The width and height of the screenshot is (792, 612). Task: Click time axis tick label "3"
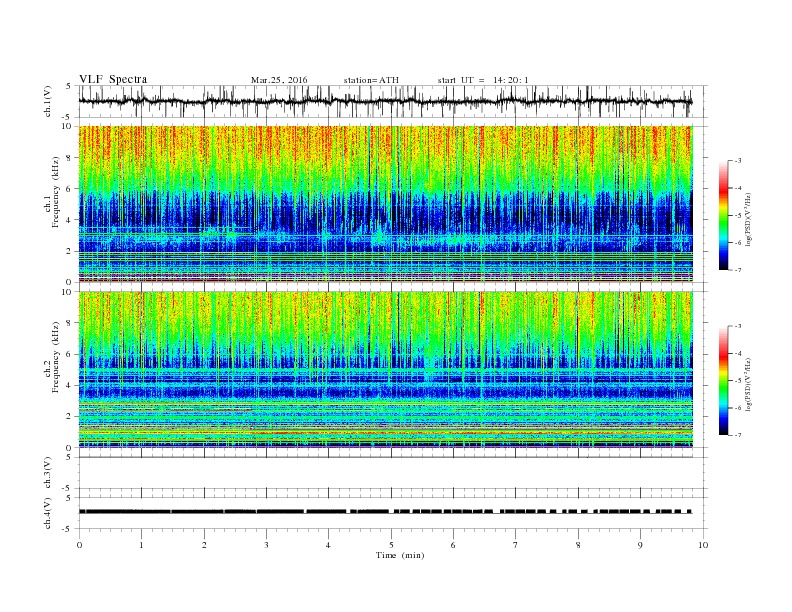(x=266, y=545)
